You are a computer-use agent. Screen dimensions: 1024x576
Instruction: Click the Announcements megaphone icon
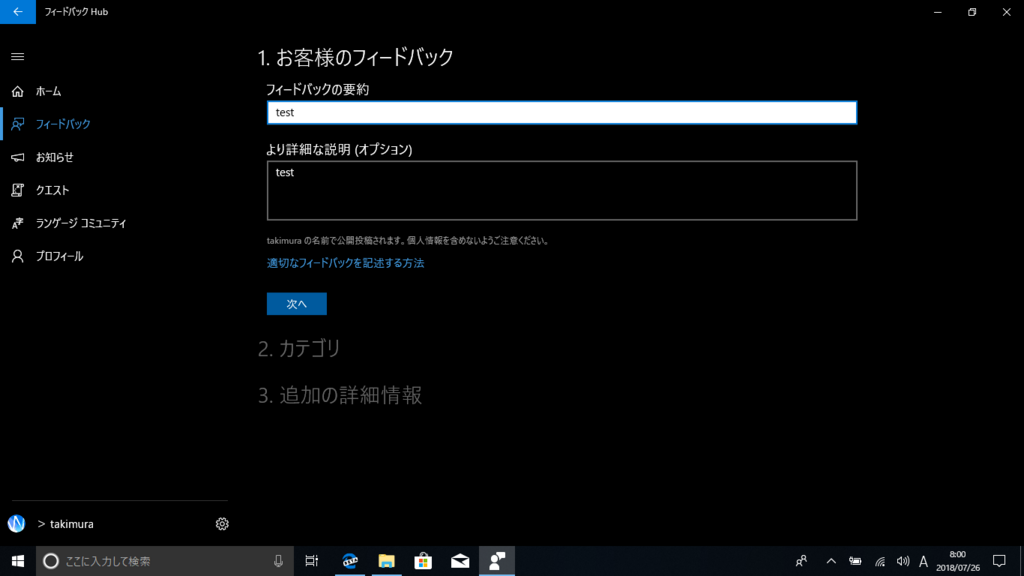[x=18, y=157]
